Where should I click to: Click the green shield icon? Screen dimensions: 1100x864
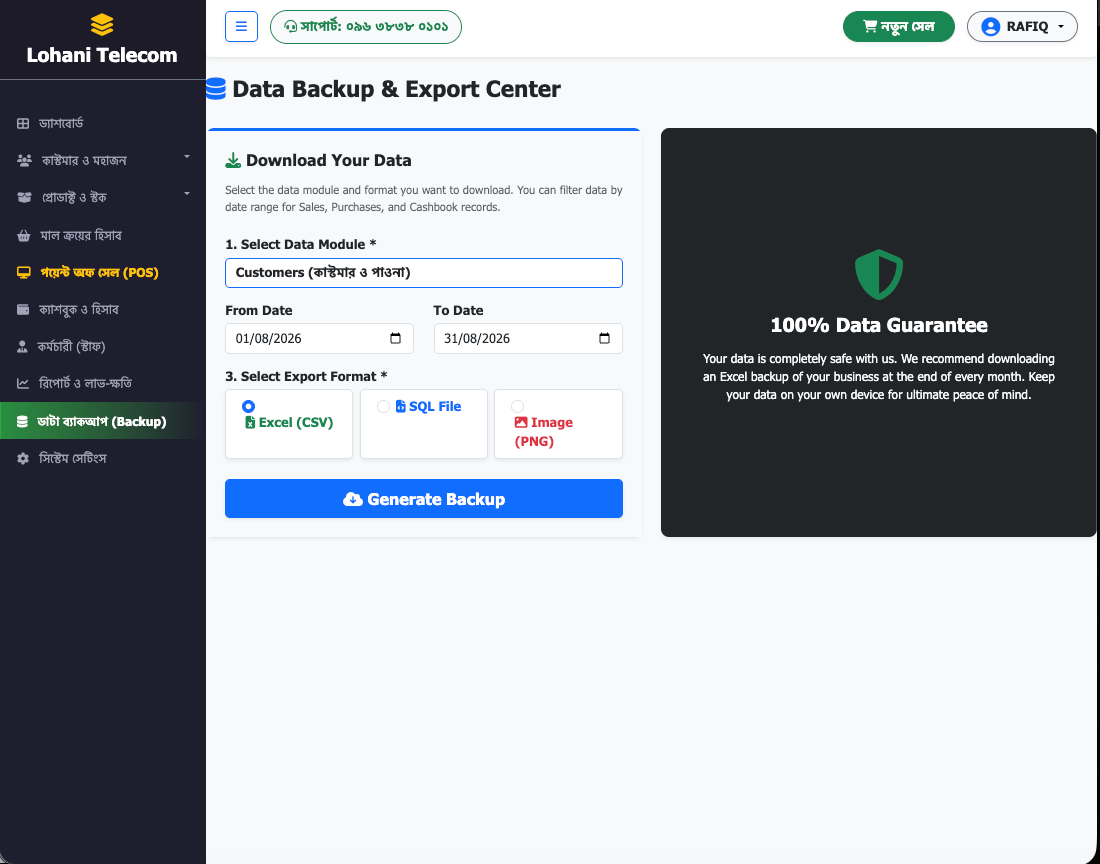[878, 274]
